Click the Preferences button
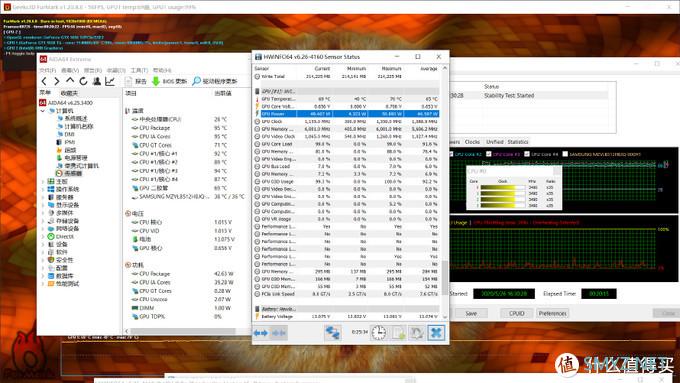This screenshot has height=383, width=680. click(x=552, y=313)
